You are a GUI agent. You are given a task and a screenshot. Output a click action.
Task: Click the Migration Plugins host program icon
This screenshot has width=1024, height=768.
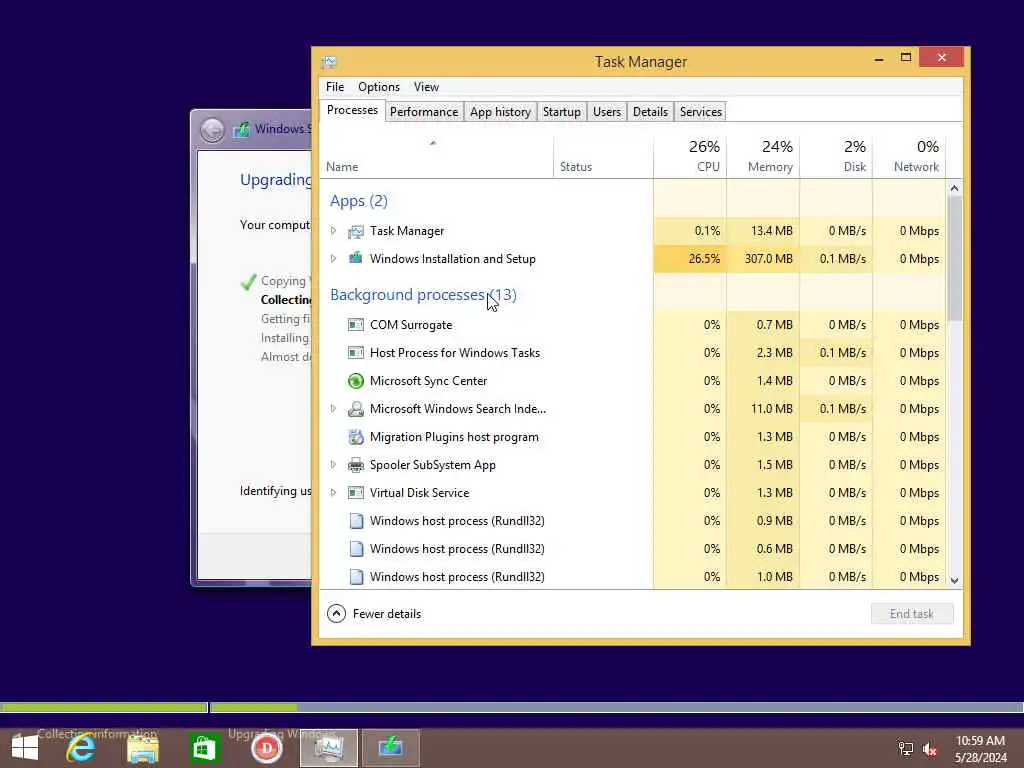(x=355, y=437)
